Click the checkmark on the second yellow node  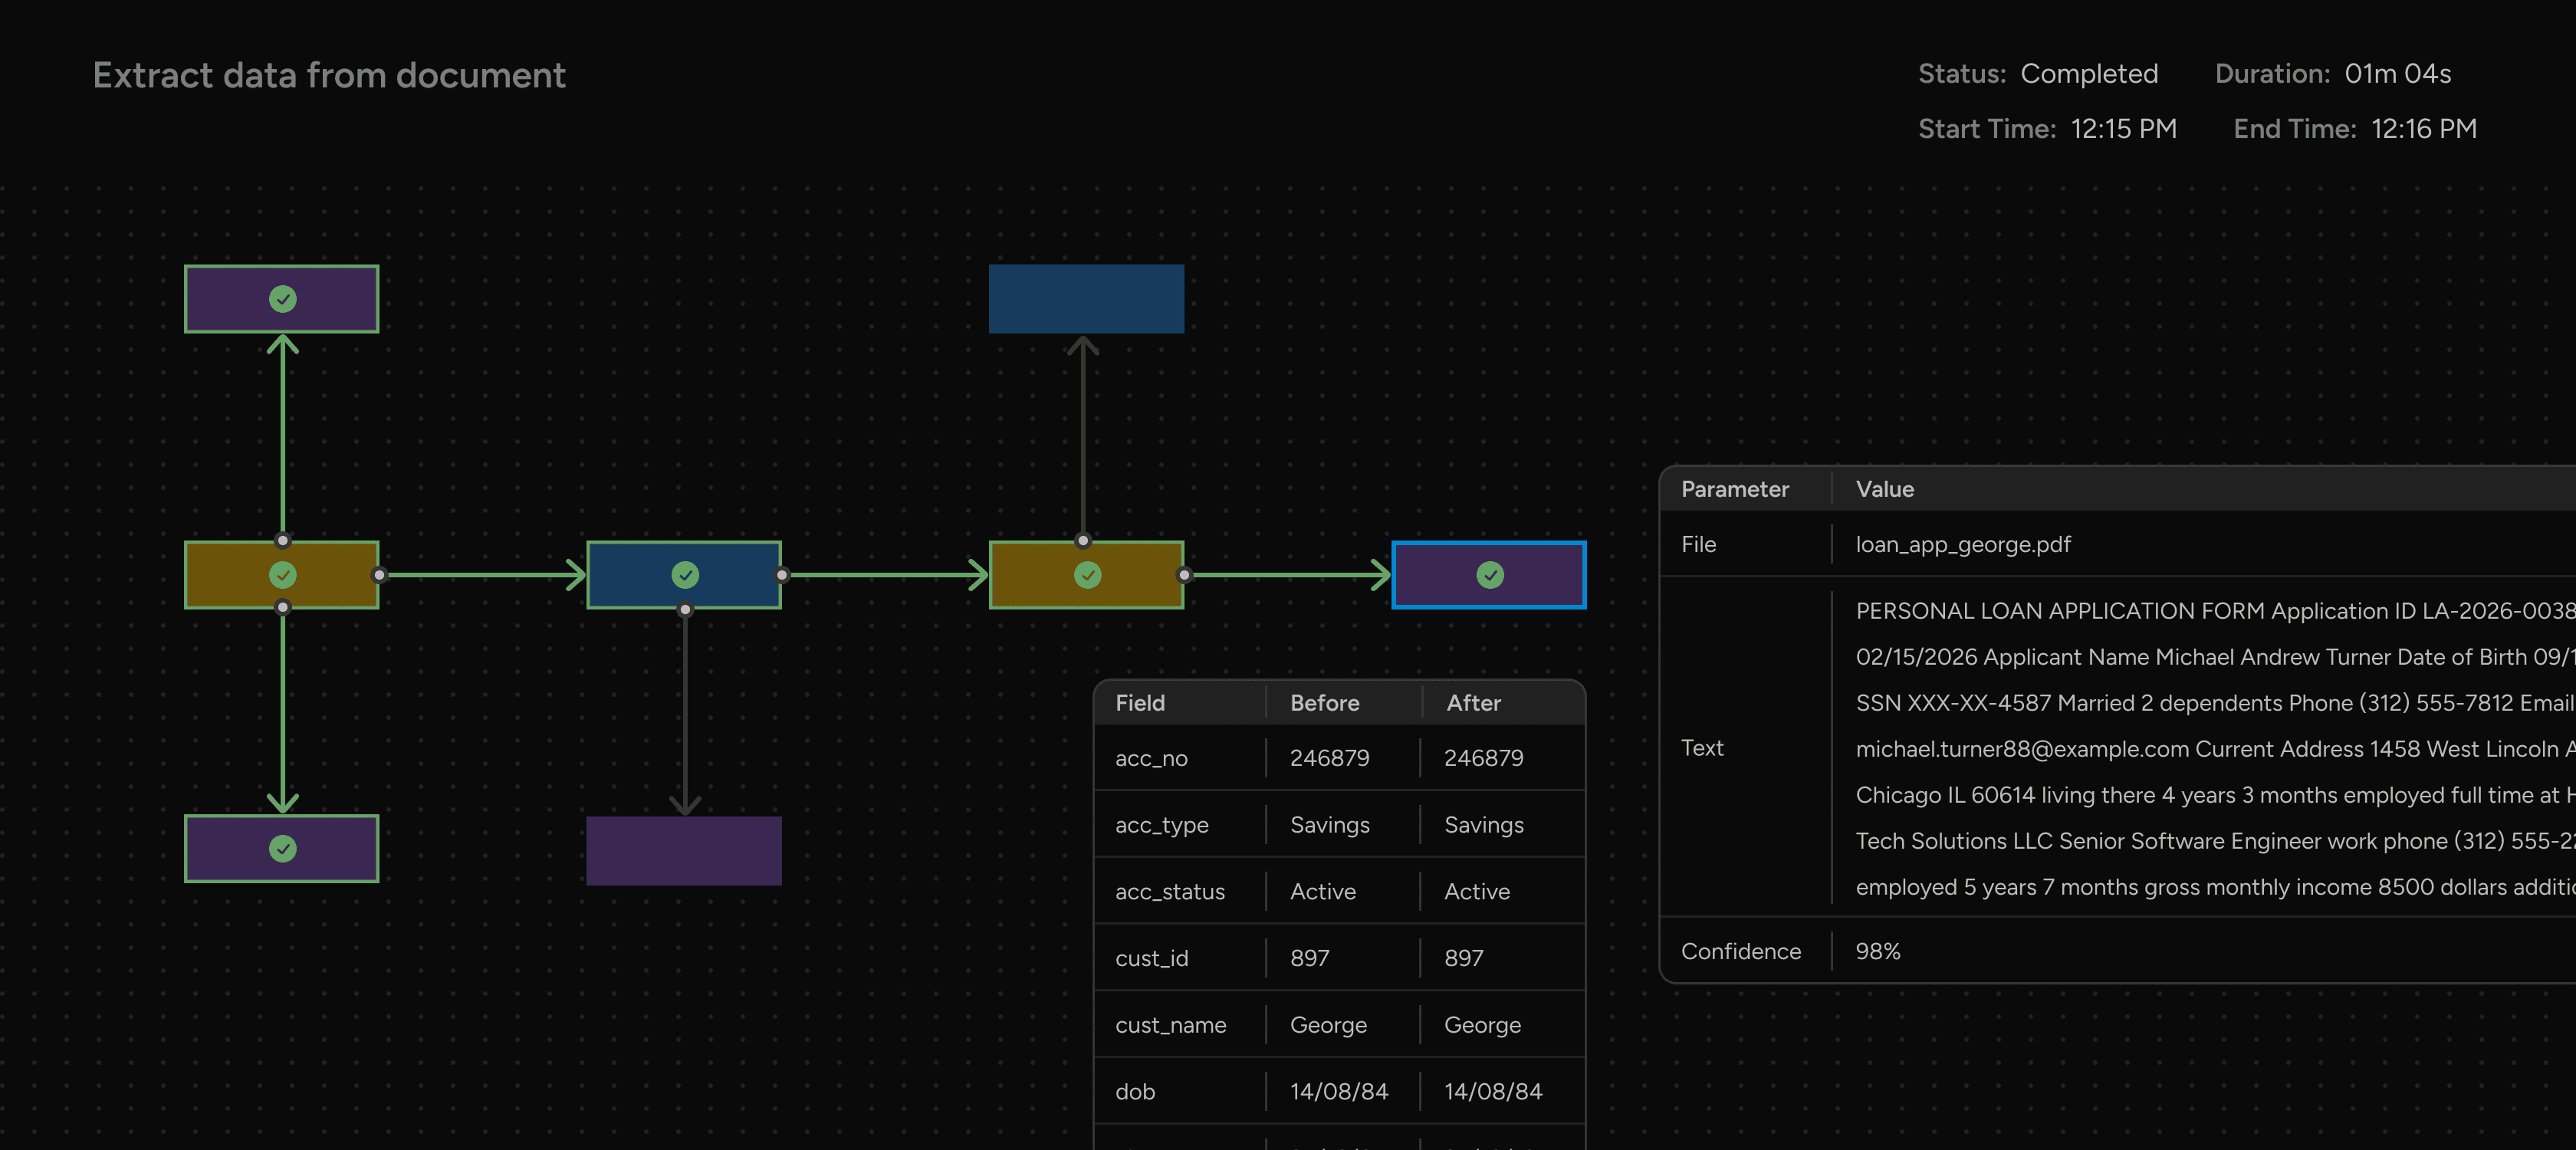pyautogui.click(x=1086, y=575)
